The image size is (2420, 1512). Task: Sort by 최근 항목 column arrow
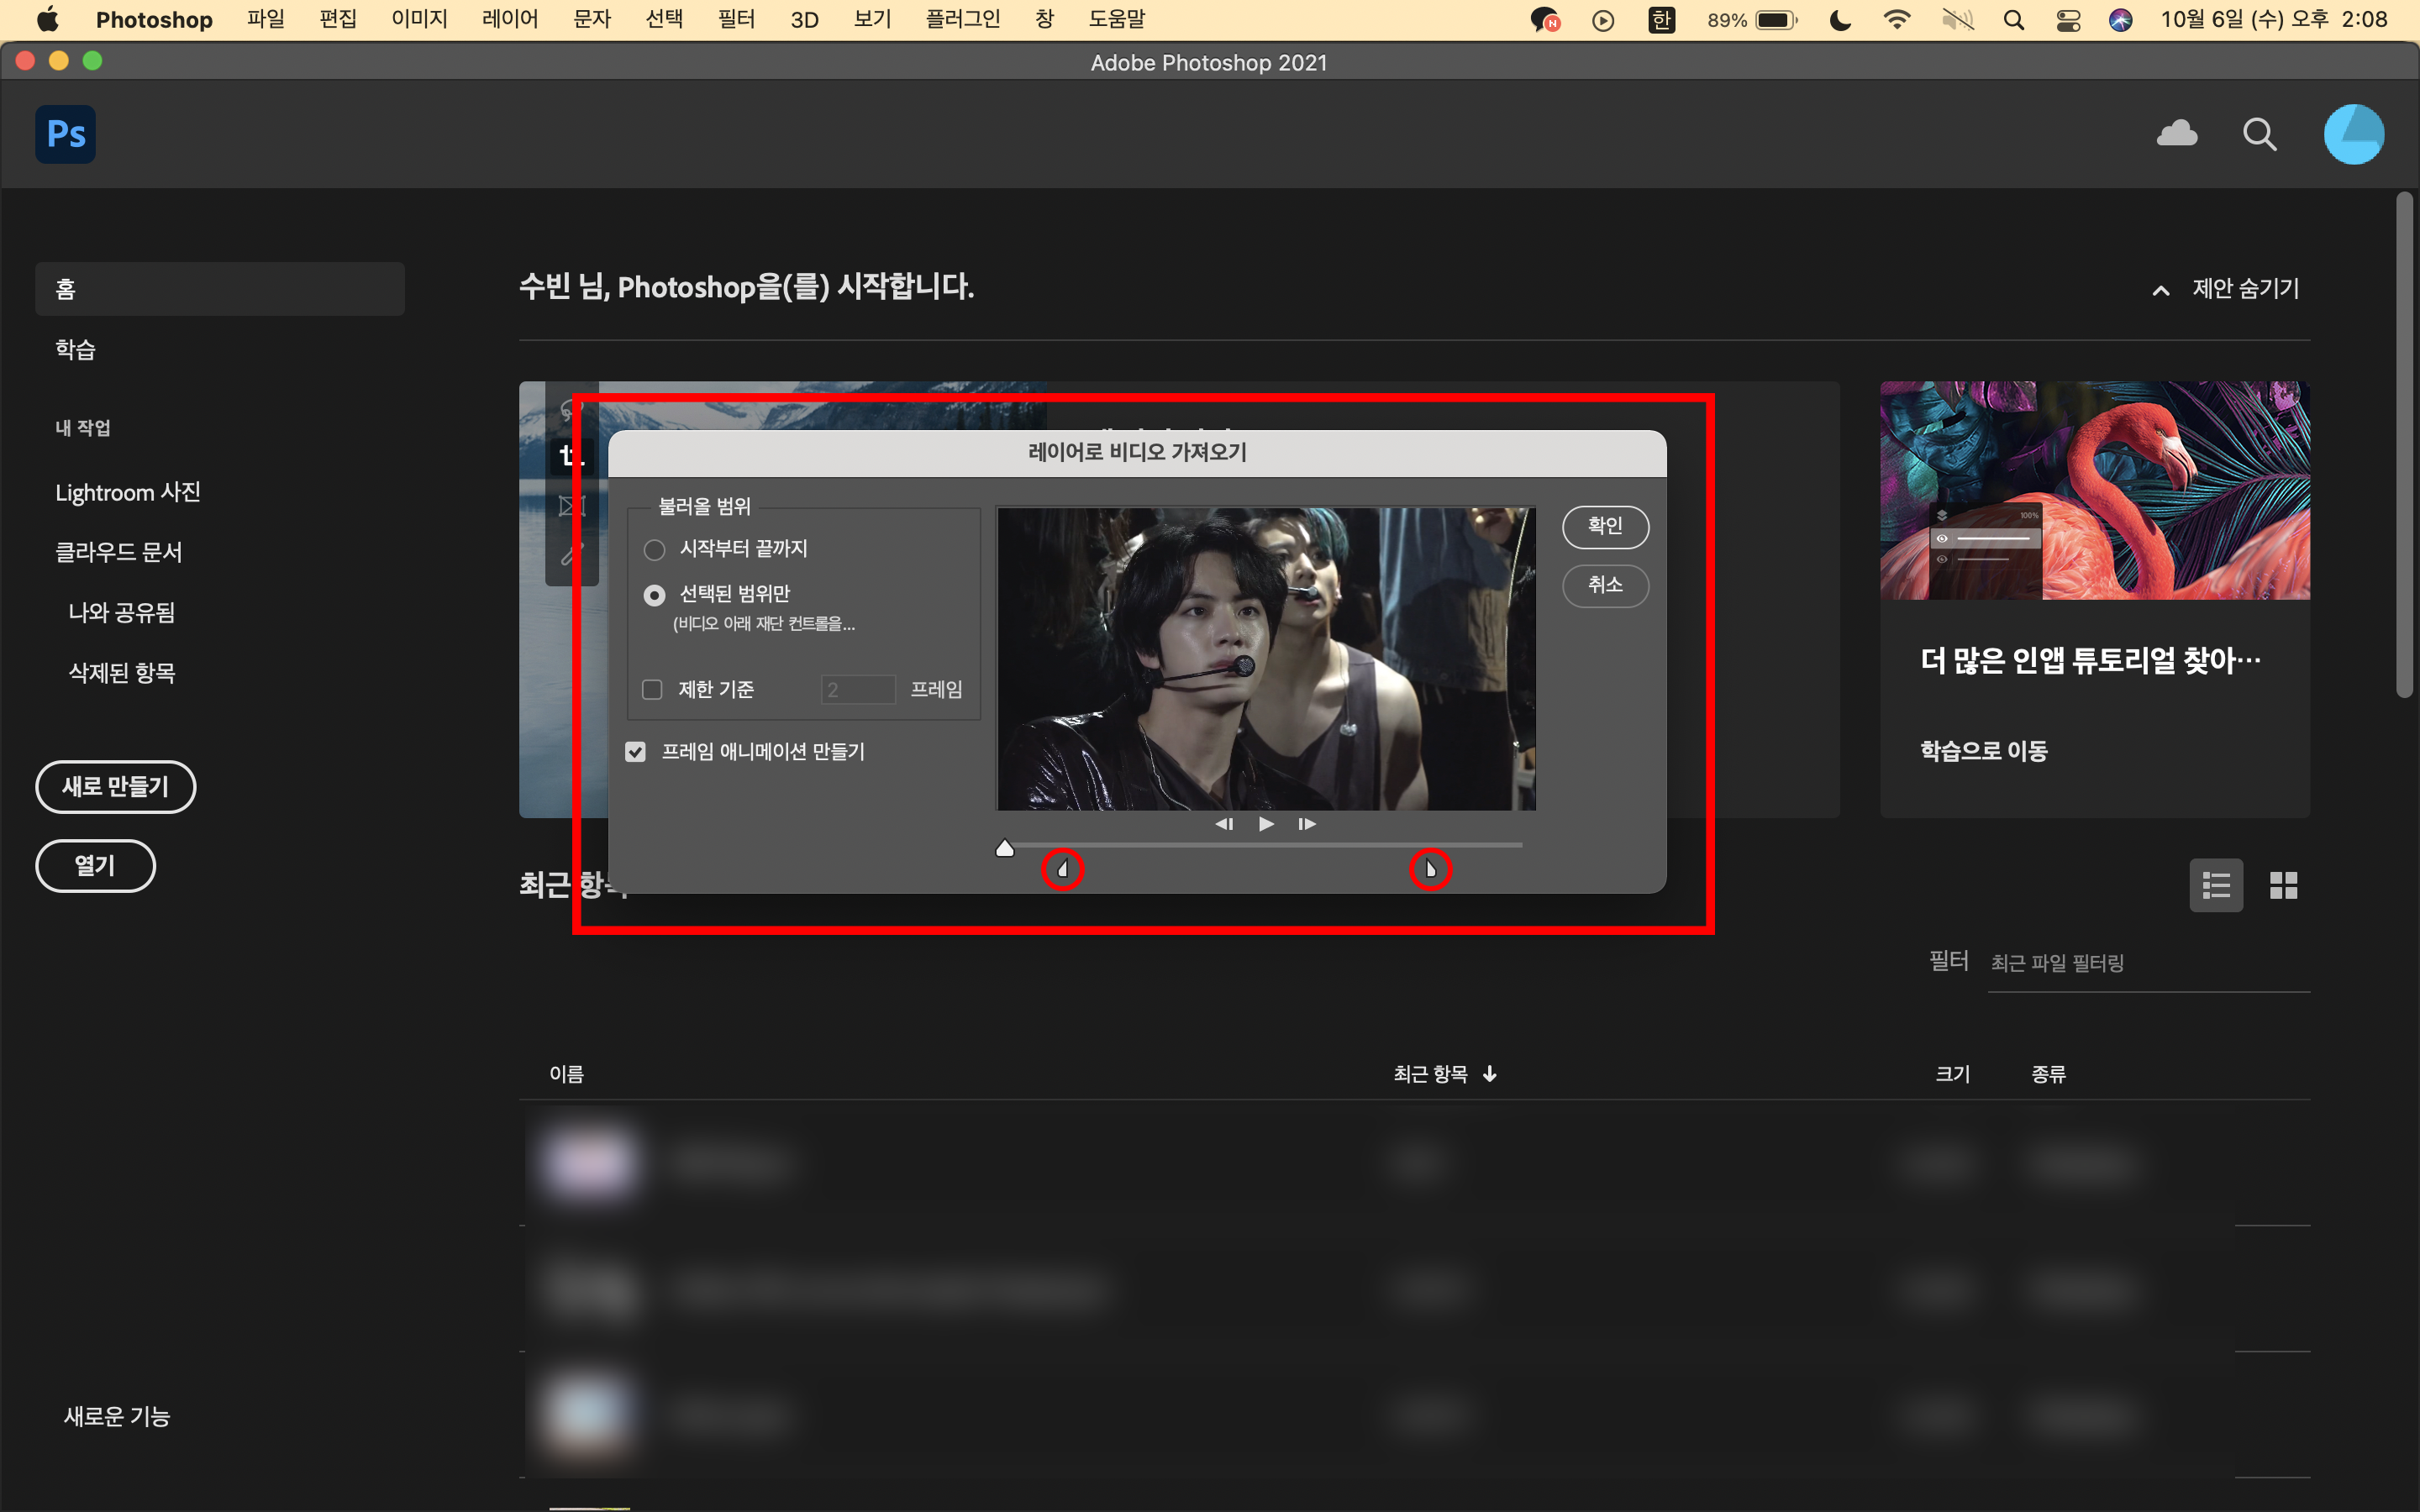click(1490, 1074)
